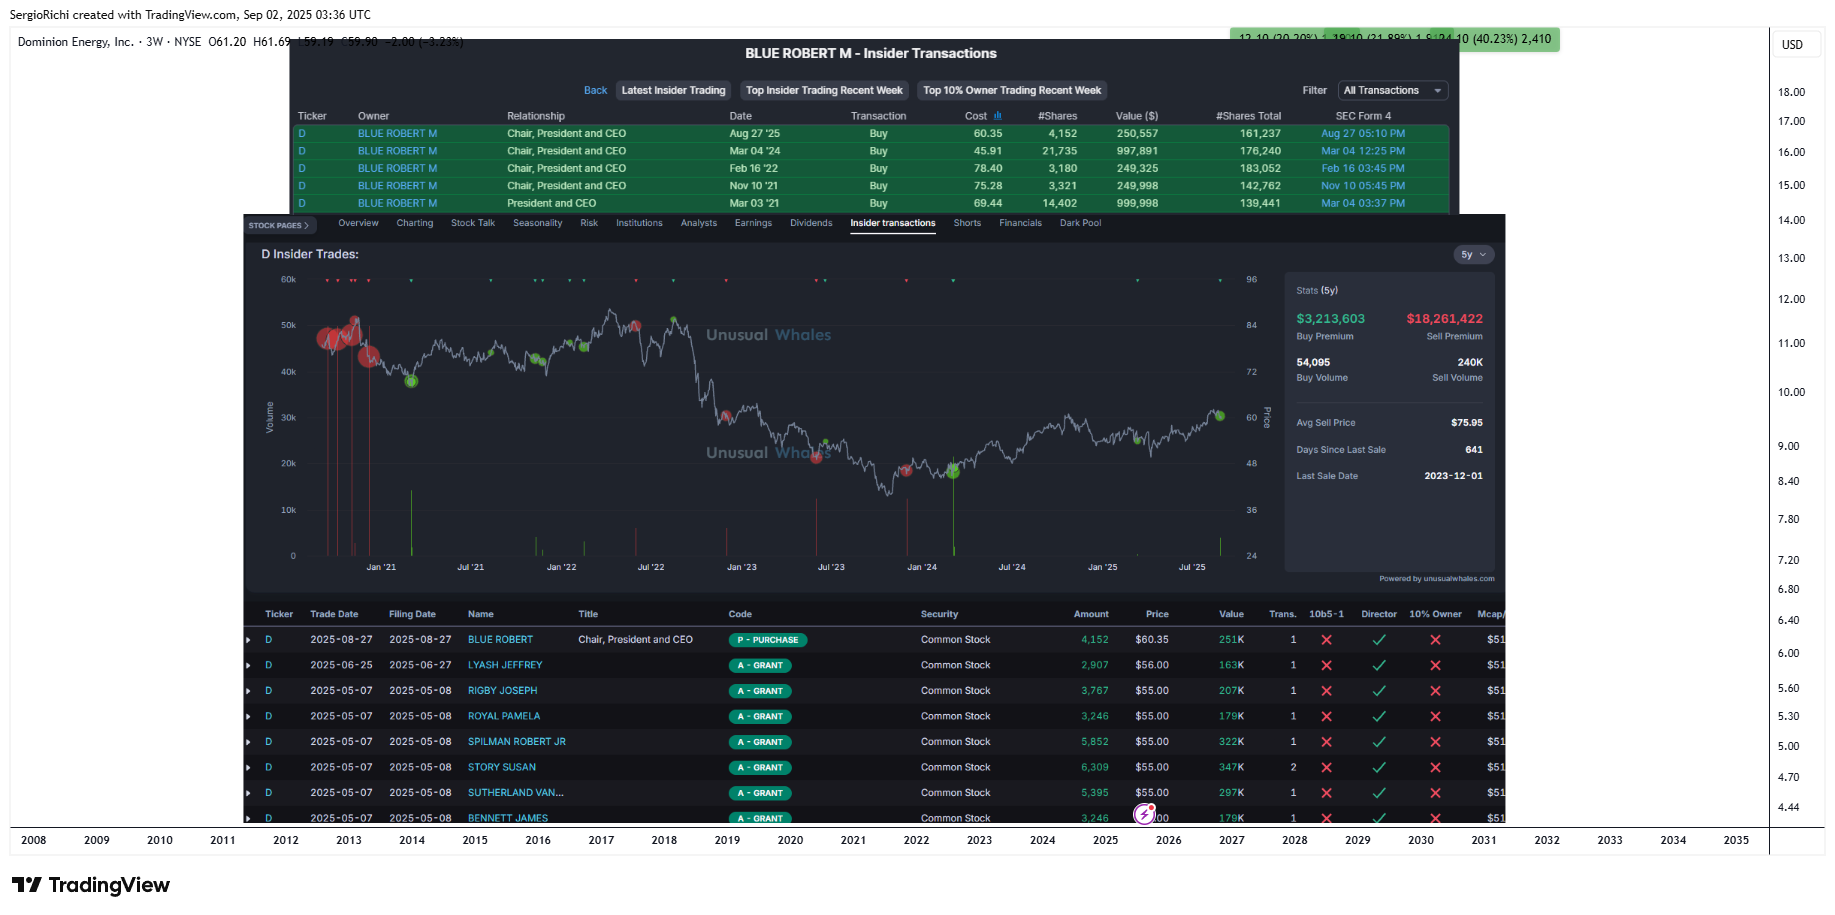Click the green 2,410 price label at top
Image resolution: width=1835 pixels, height=915 pixels.
pyautogui.click(x=1511, y=39)
